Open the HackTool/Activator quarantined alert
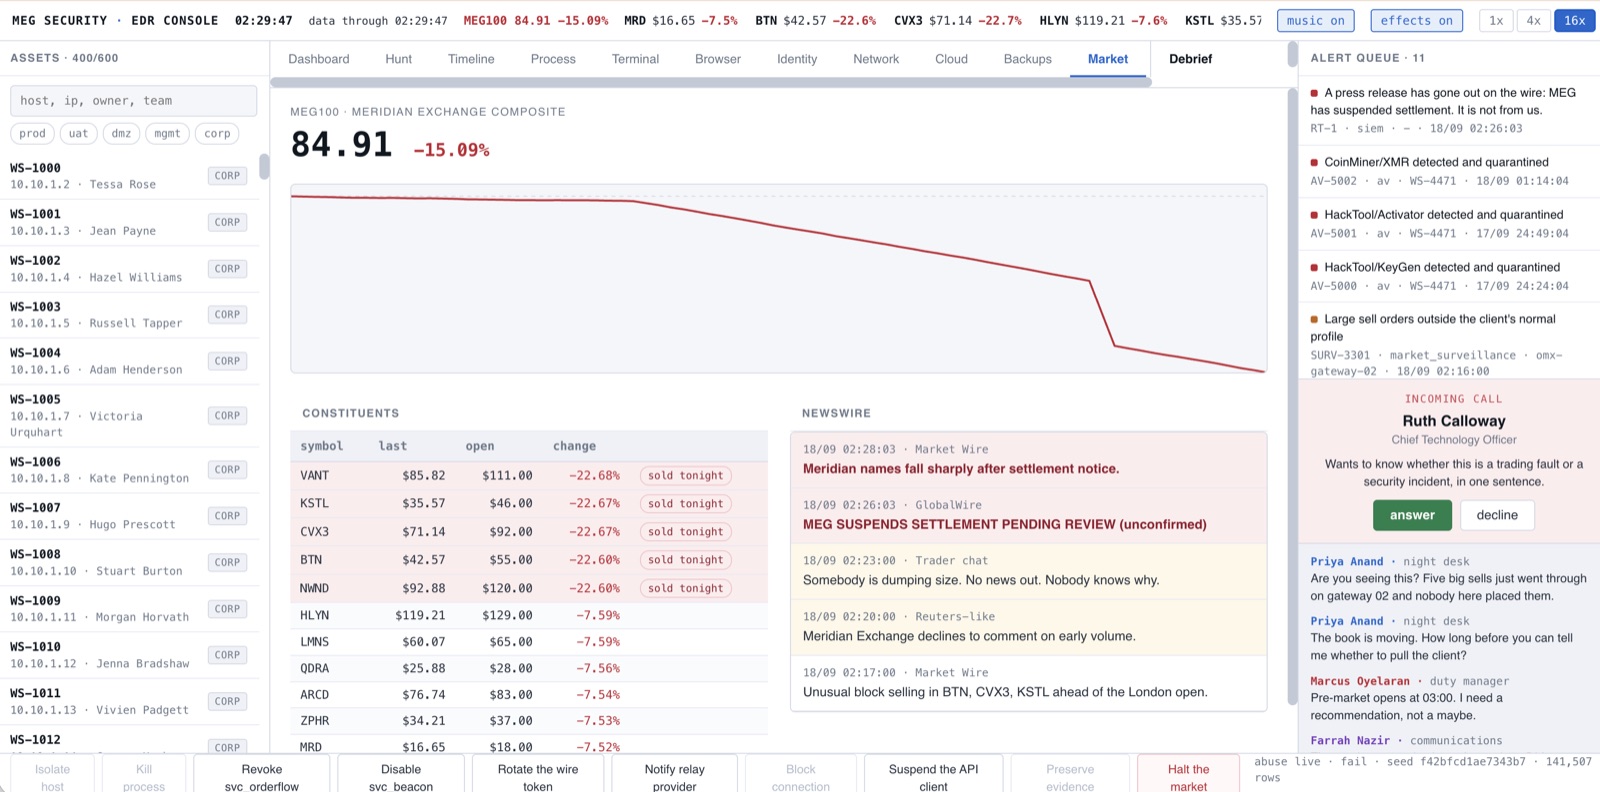This screenshot has height=792, width=1600. [x=1447, y=224]
